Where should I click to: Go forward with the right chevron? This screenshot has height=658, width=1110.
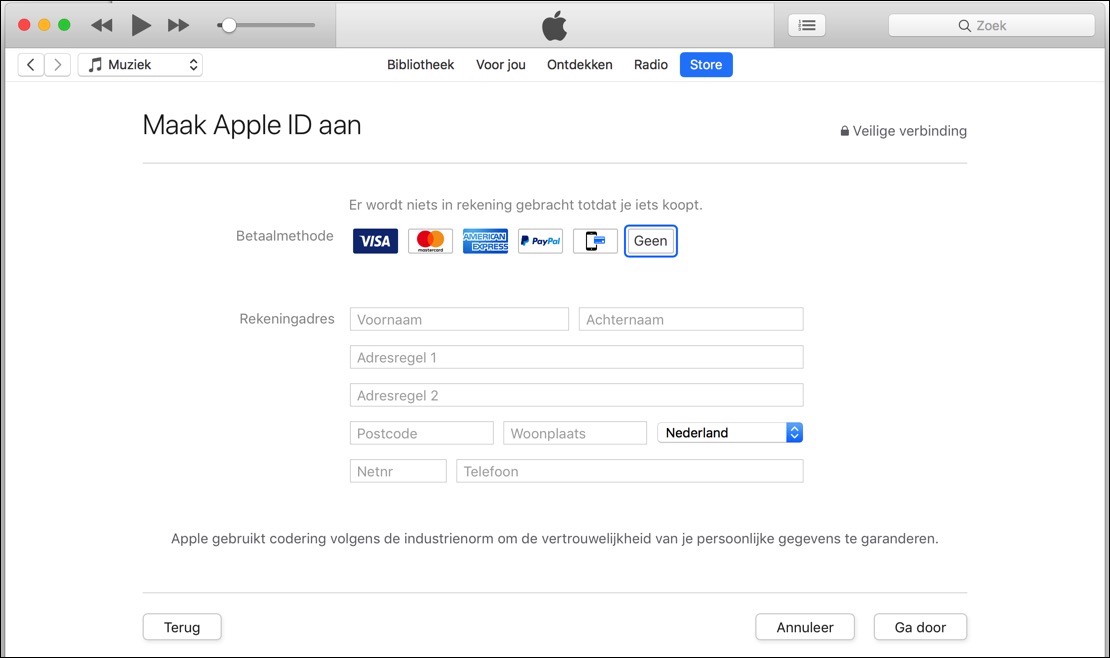click(57, 64)
